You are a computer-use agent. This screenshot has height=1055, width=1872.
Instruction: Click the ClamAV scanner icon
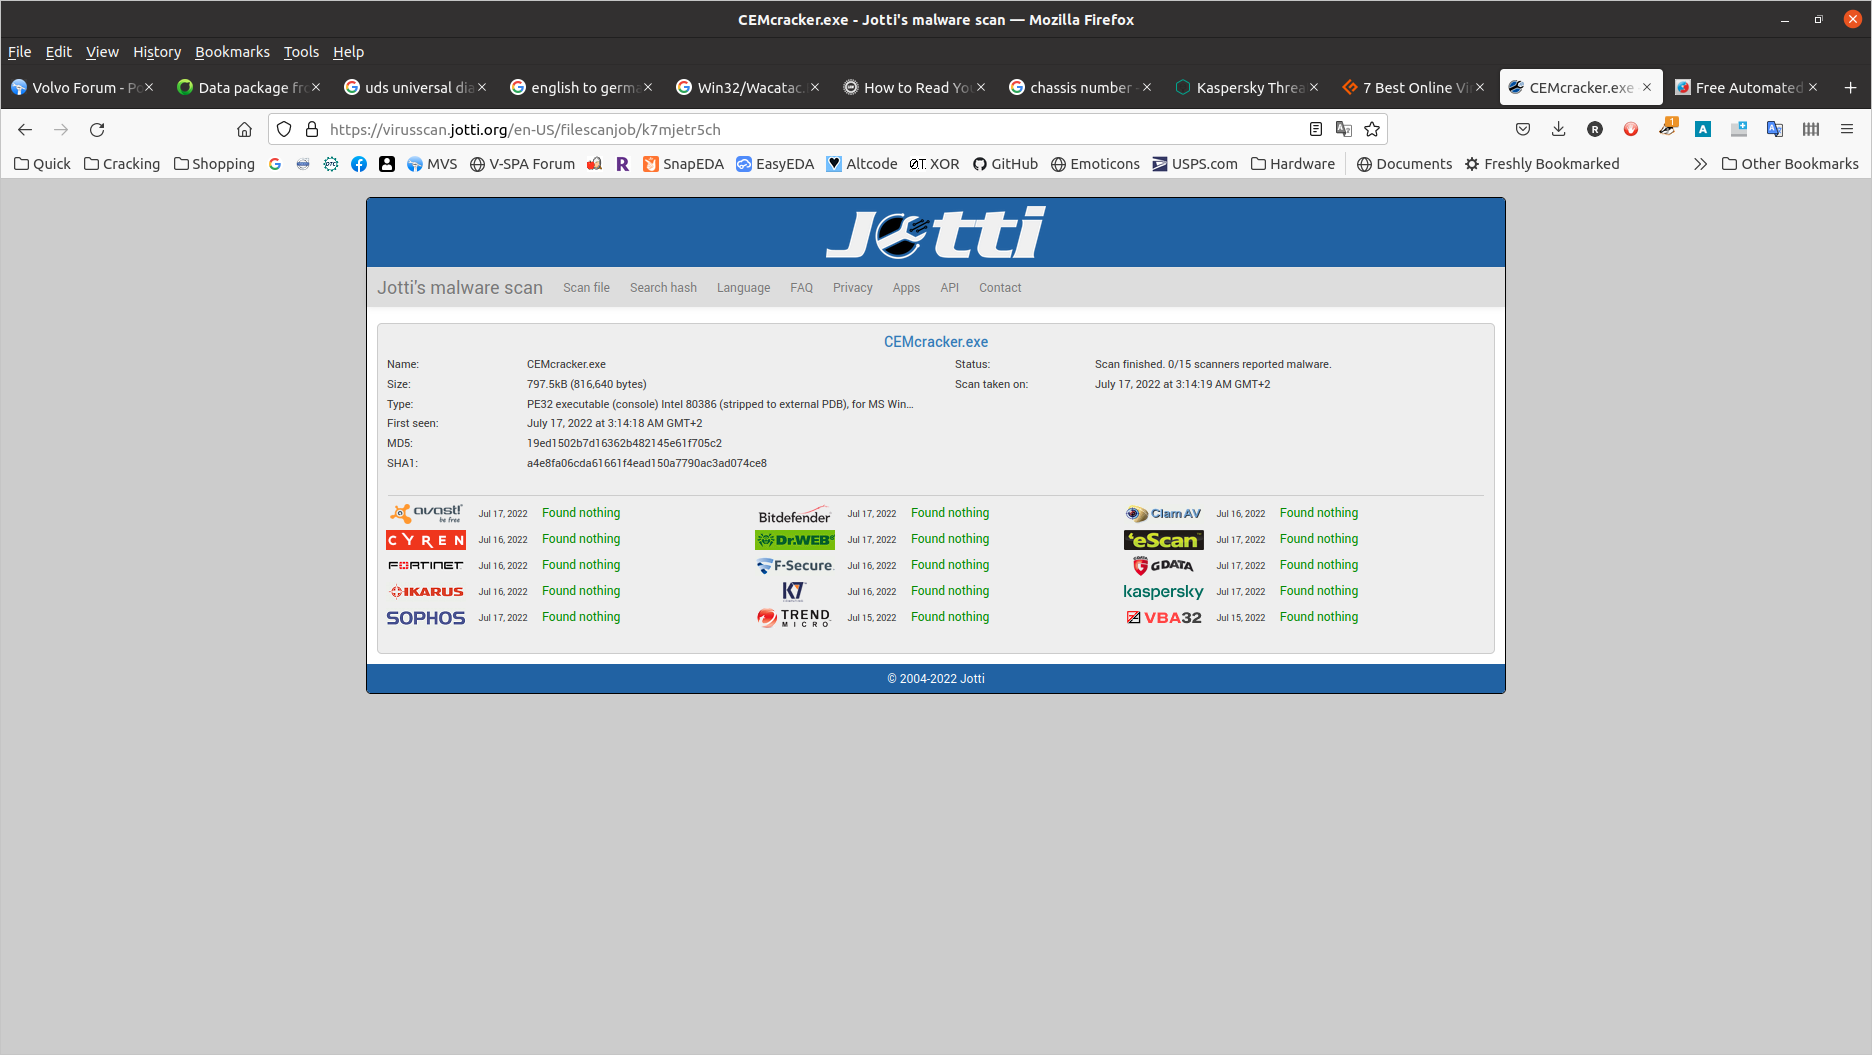pos(1163,513)
